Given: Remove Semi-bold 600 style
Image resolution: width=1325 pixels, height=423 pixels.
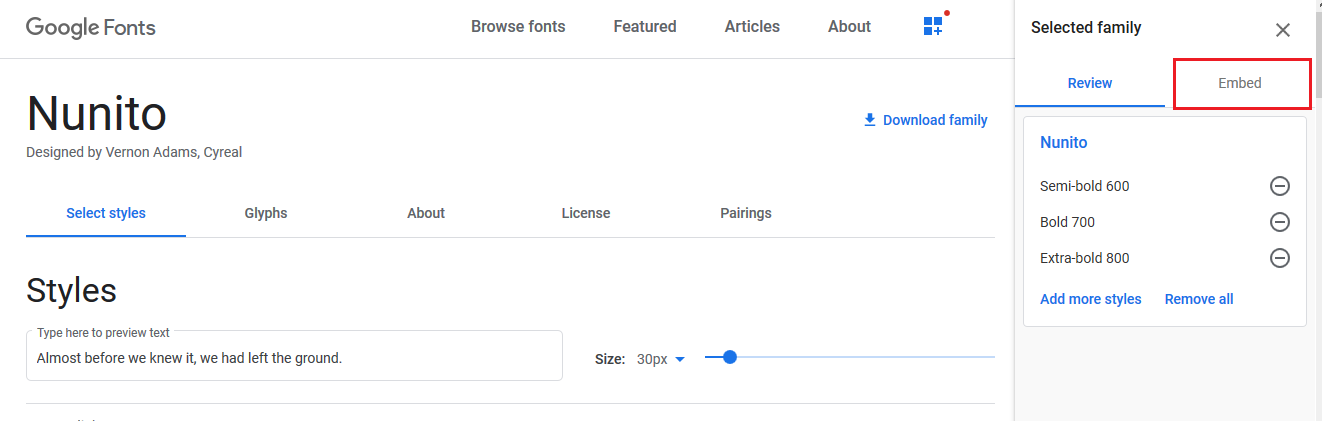Looking at the screenshot, I should pyautogui.click(x=1279, y=186).
